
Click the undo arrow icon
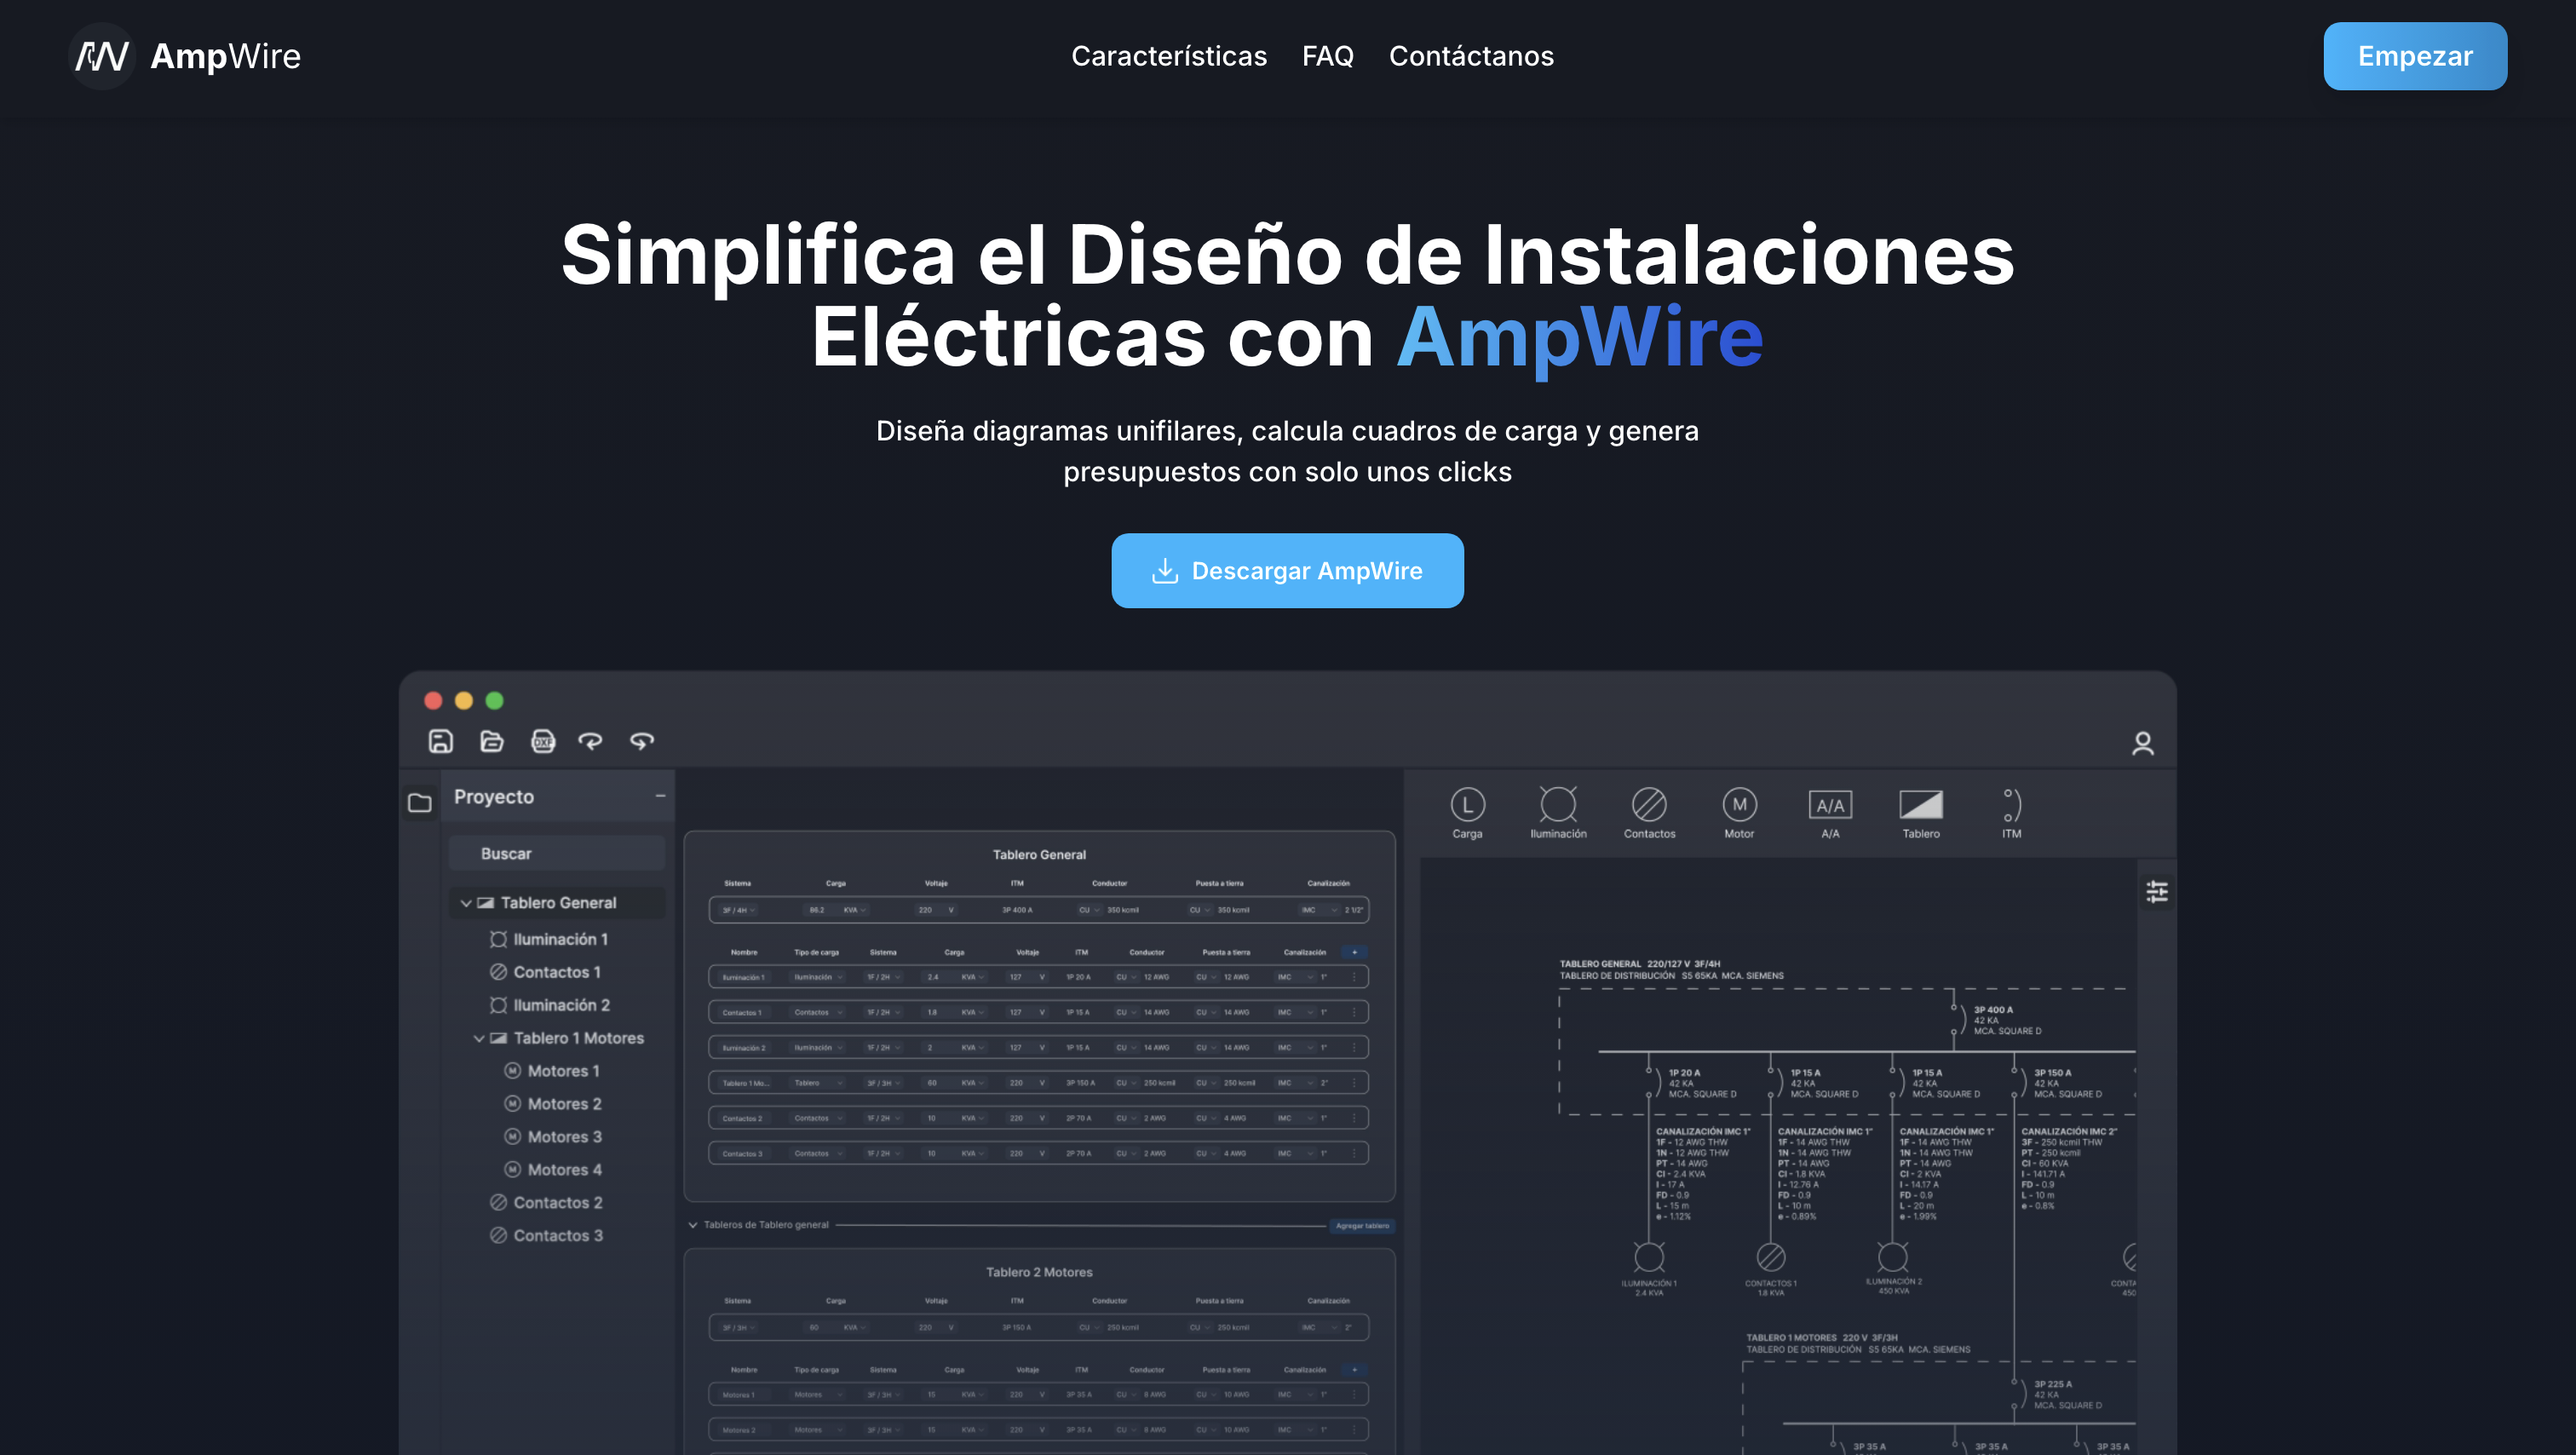591,741
